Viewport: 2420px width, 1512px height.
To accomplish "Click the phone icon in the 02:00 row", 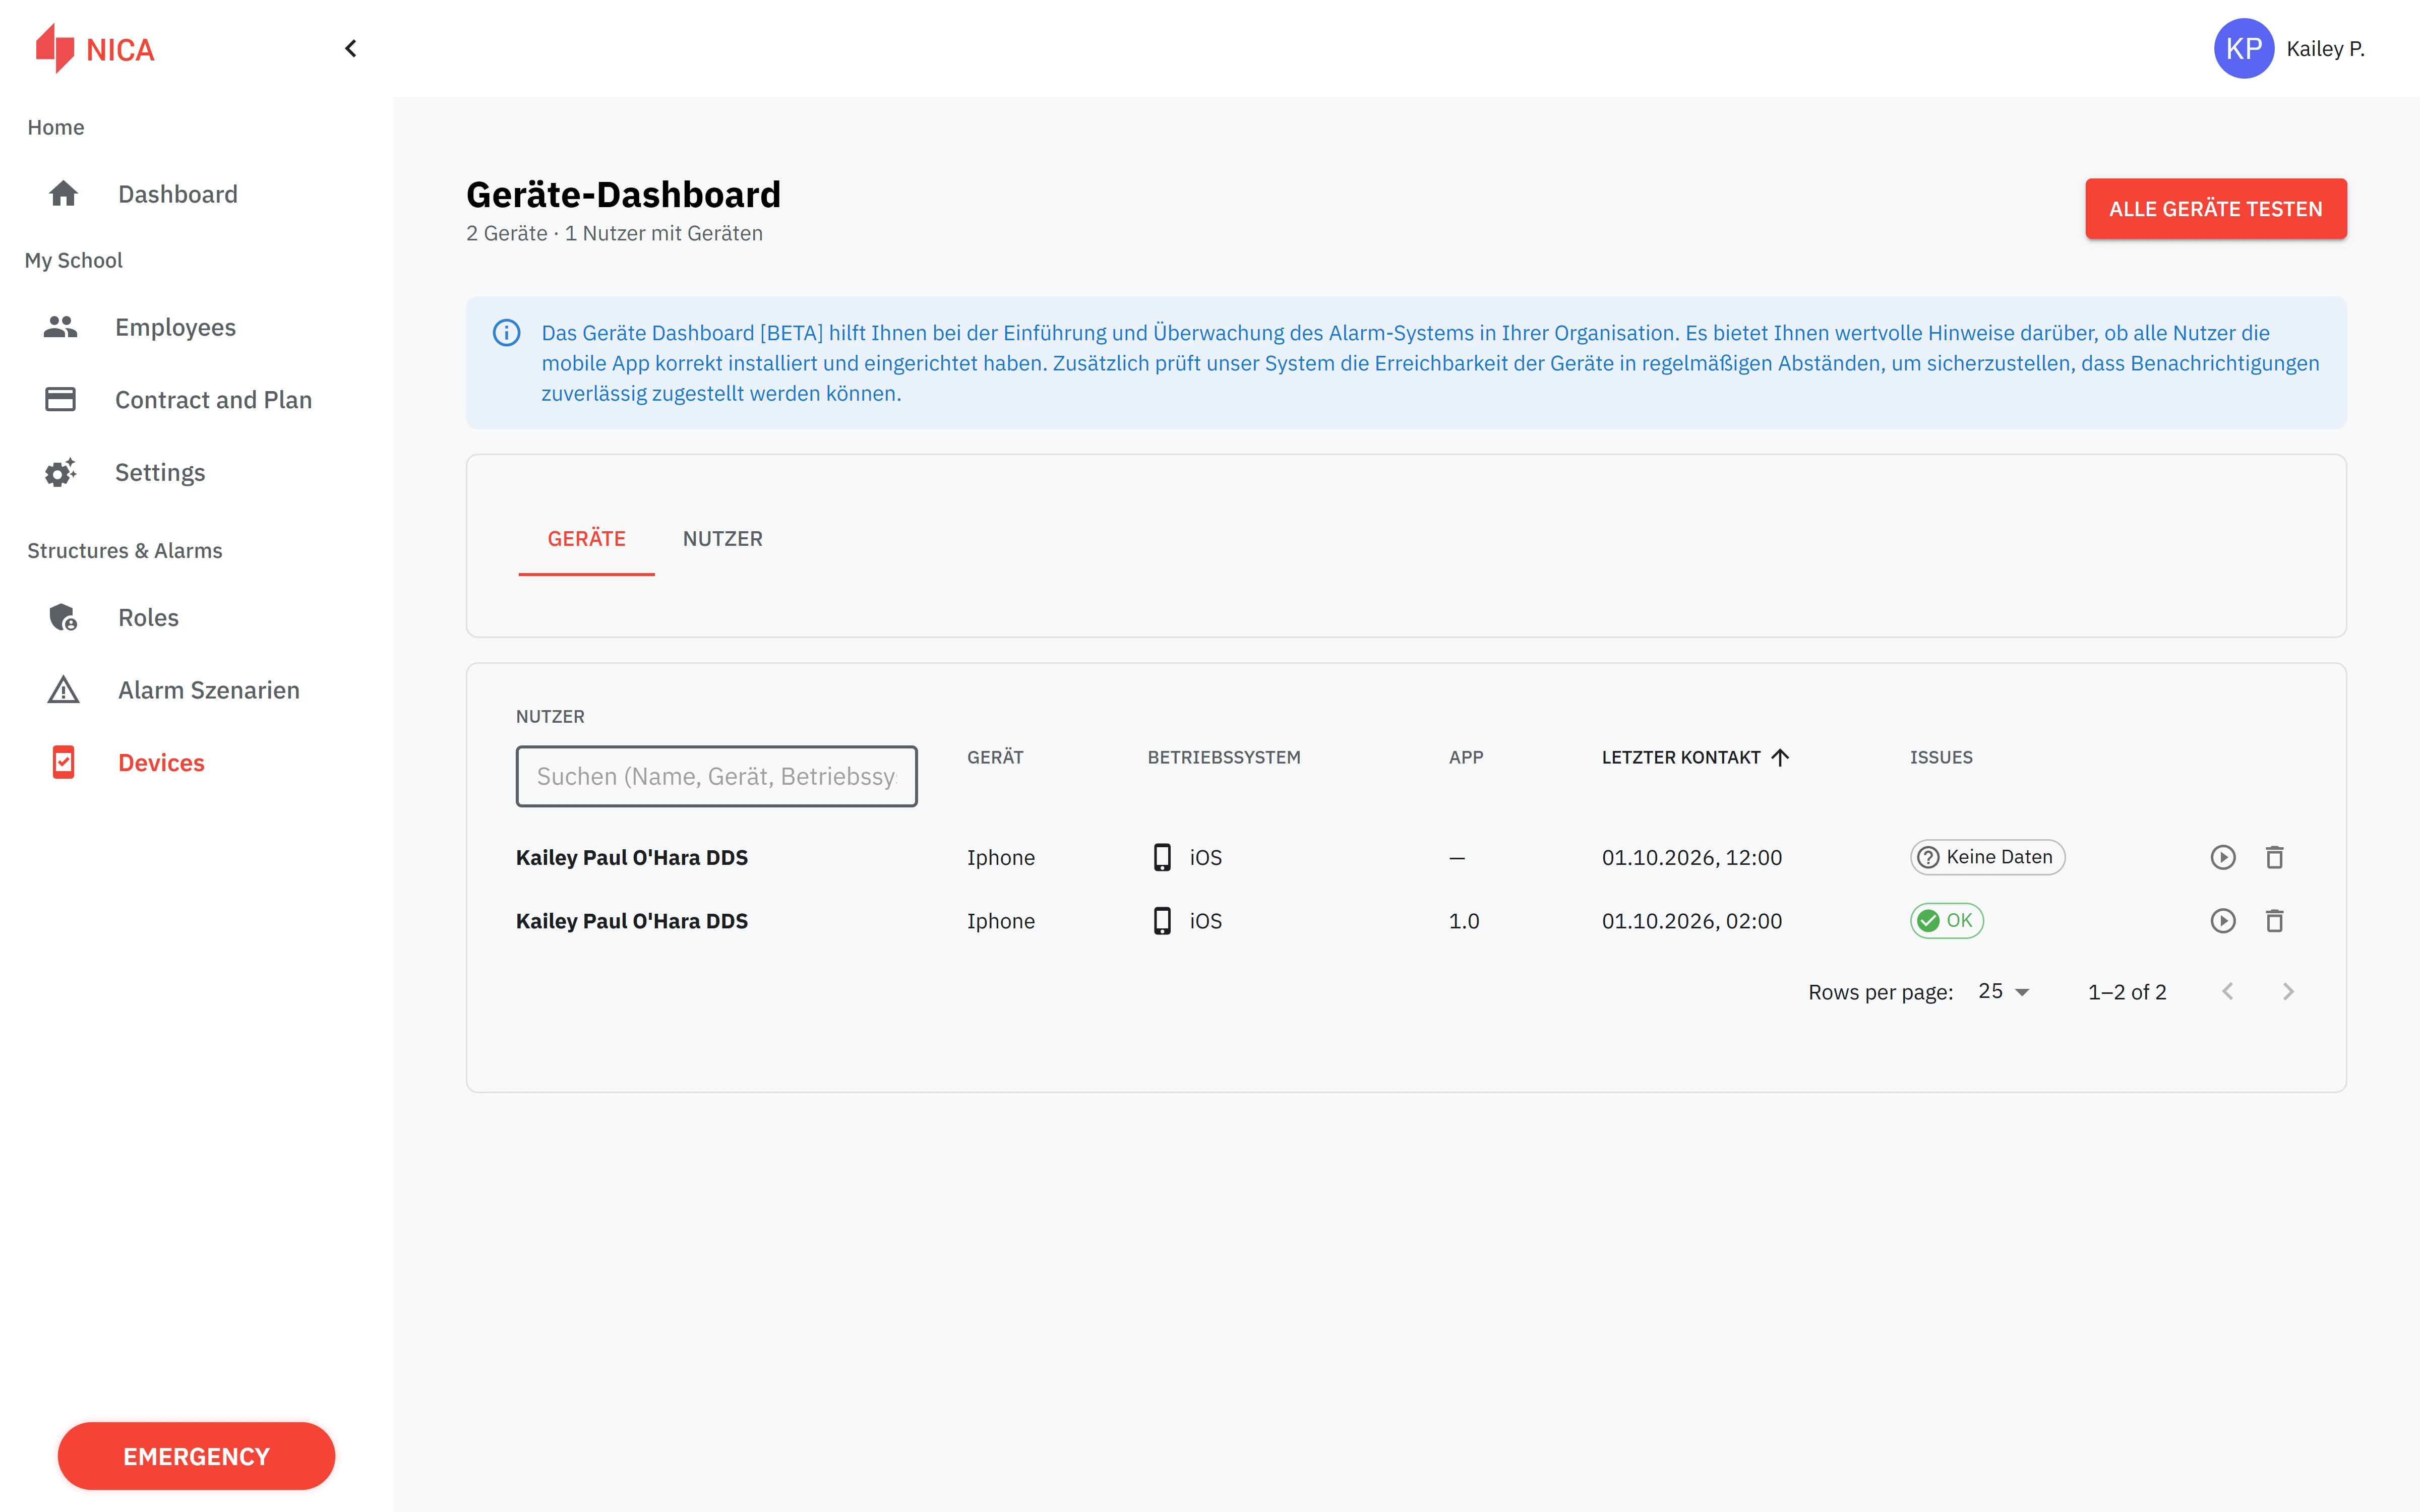I will coord(1162,921).
